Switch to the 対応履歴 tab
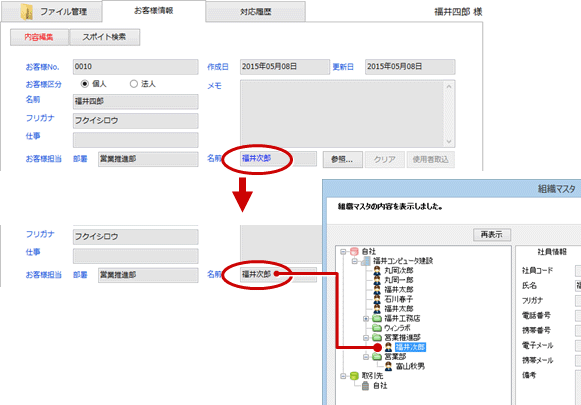 click(256, 11)
